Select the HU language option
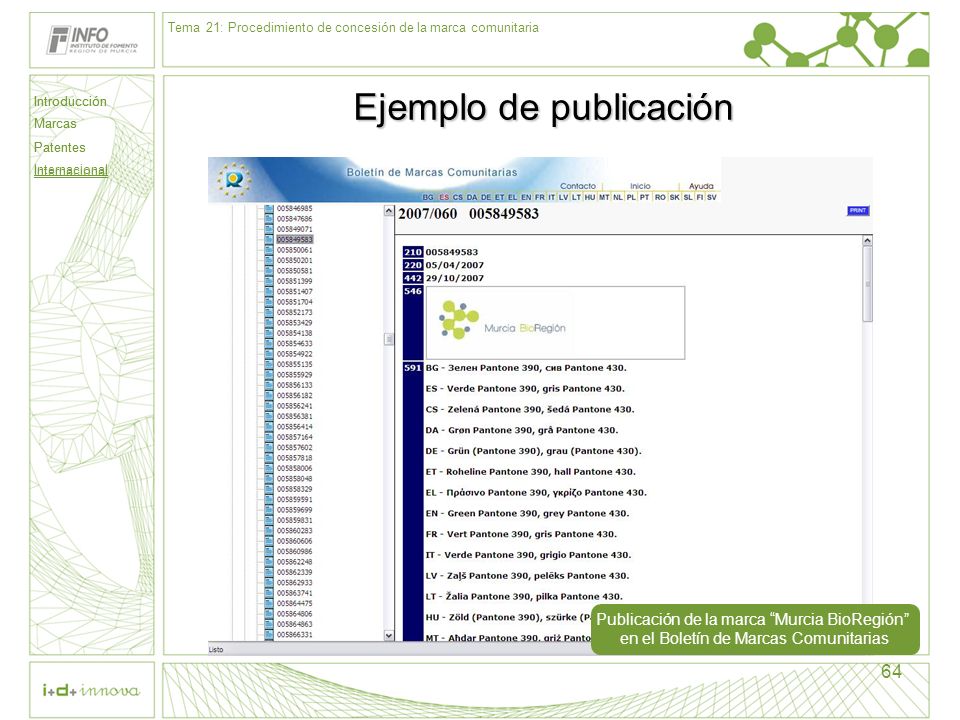This screenshot has height=720, width=960. 590,197
